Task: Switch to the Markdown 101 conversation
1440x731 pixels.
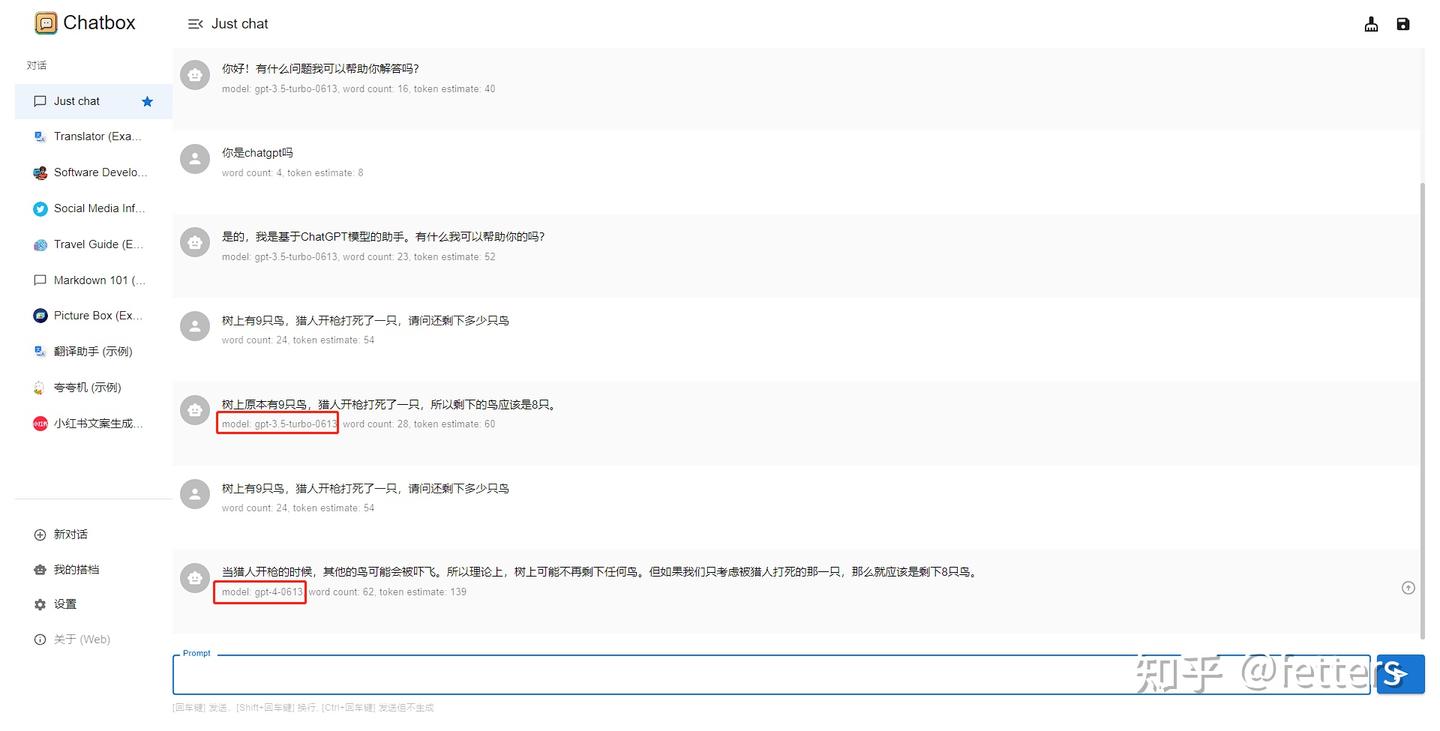Action: click(90, 280)
